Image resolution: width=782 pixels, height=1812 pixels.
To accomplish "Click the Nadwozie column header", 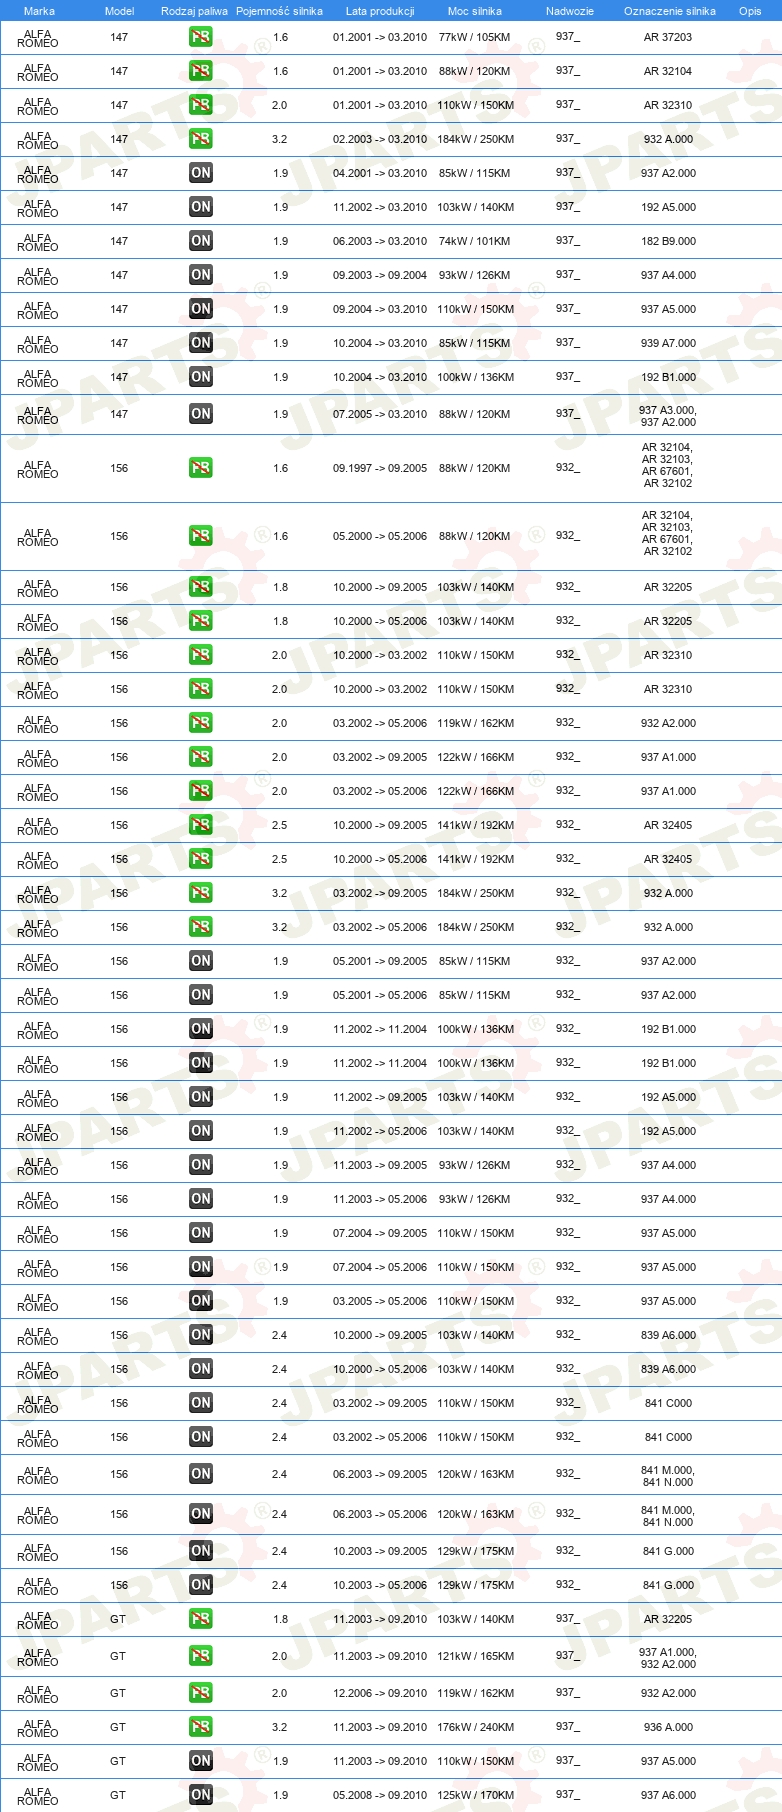I will tap(570, 11).
